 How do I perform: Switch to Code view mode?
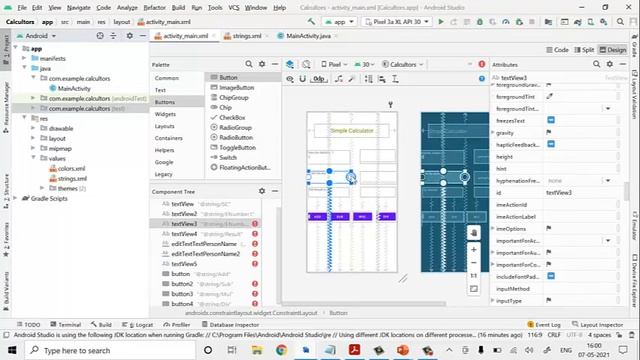click(x=558, y=50)
